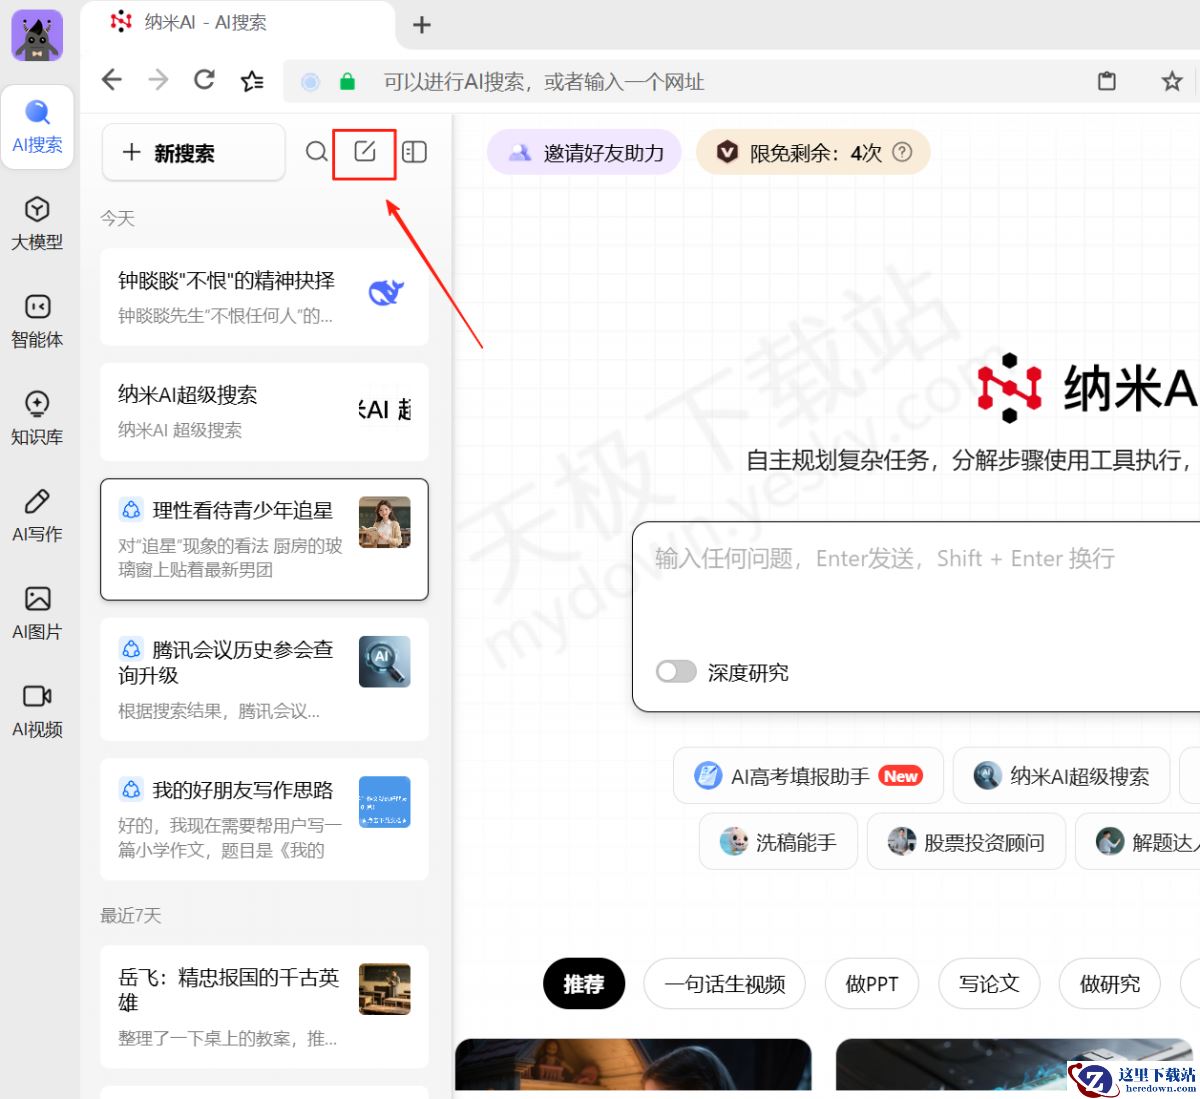Open a new browser tab with plus
This screenshot has height=1099, width=1200.
click(x=422, y=25)
